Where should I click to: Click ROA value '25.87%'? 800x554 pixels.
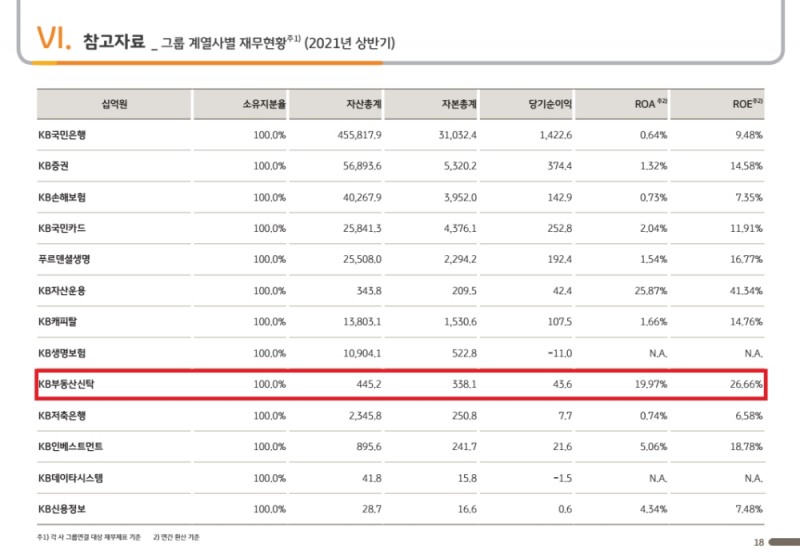point(651,291)
